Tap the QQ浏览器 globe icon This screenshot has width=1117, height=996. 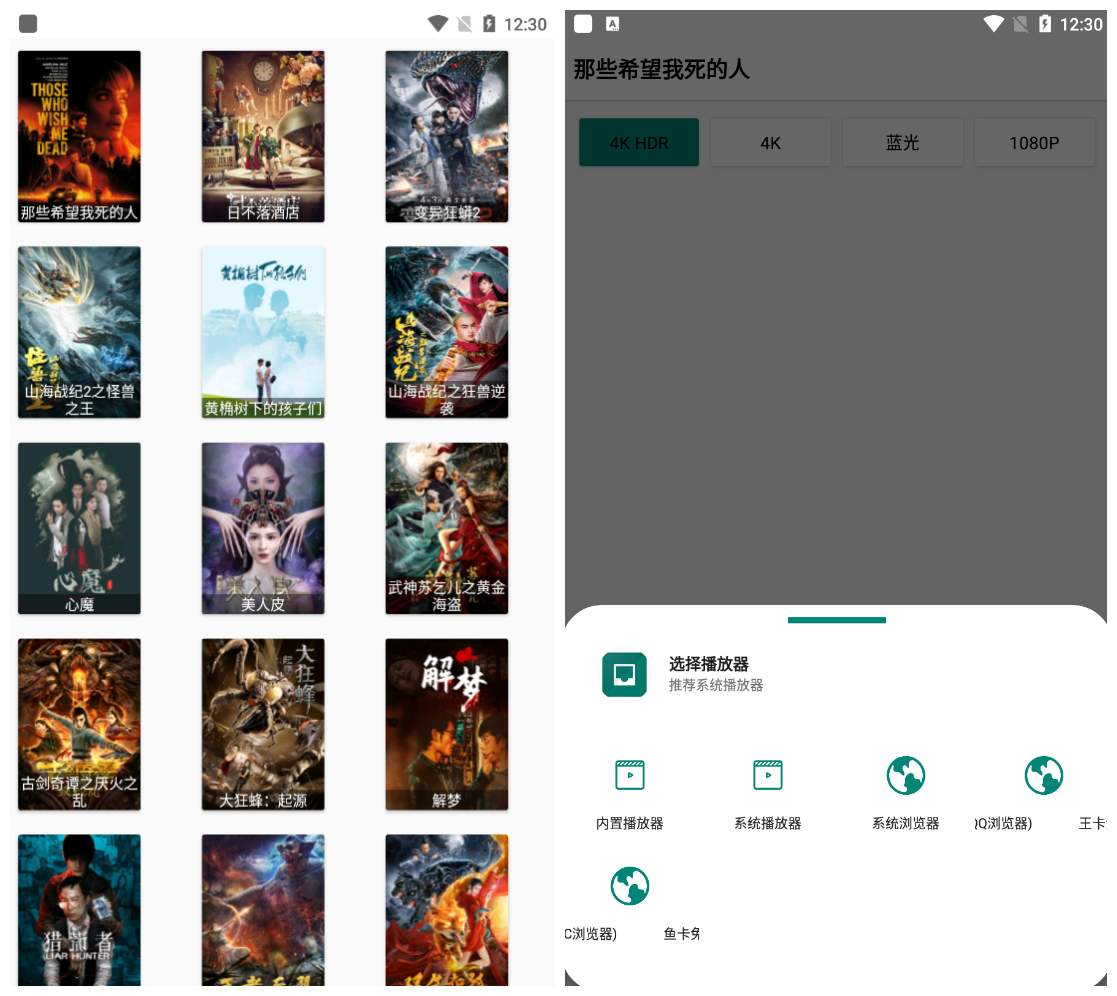coord(1044,775)
